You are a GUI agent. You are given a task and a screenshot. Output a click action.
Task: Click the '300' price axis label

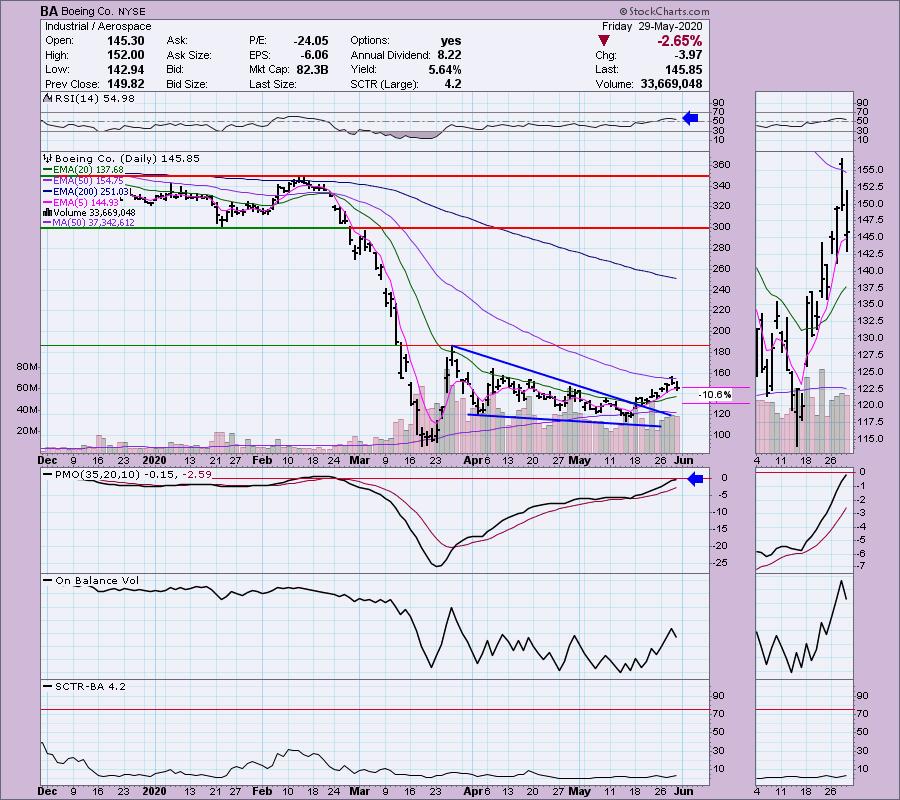(721, 227)
